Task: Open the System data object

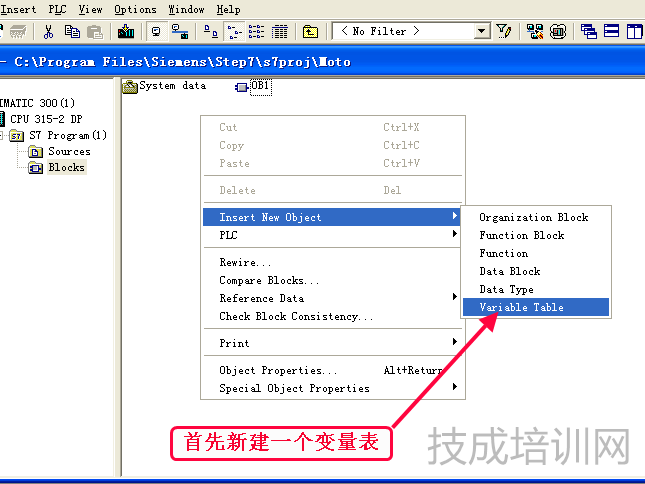Action: pyautogui.click(x=164, y=86)
